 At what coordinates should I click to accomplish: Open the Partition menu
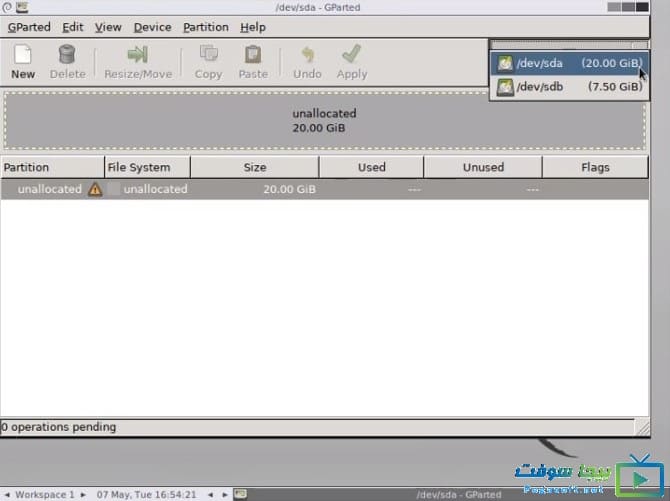[x=206, y=27]
